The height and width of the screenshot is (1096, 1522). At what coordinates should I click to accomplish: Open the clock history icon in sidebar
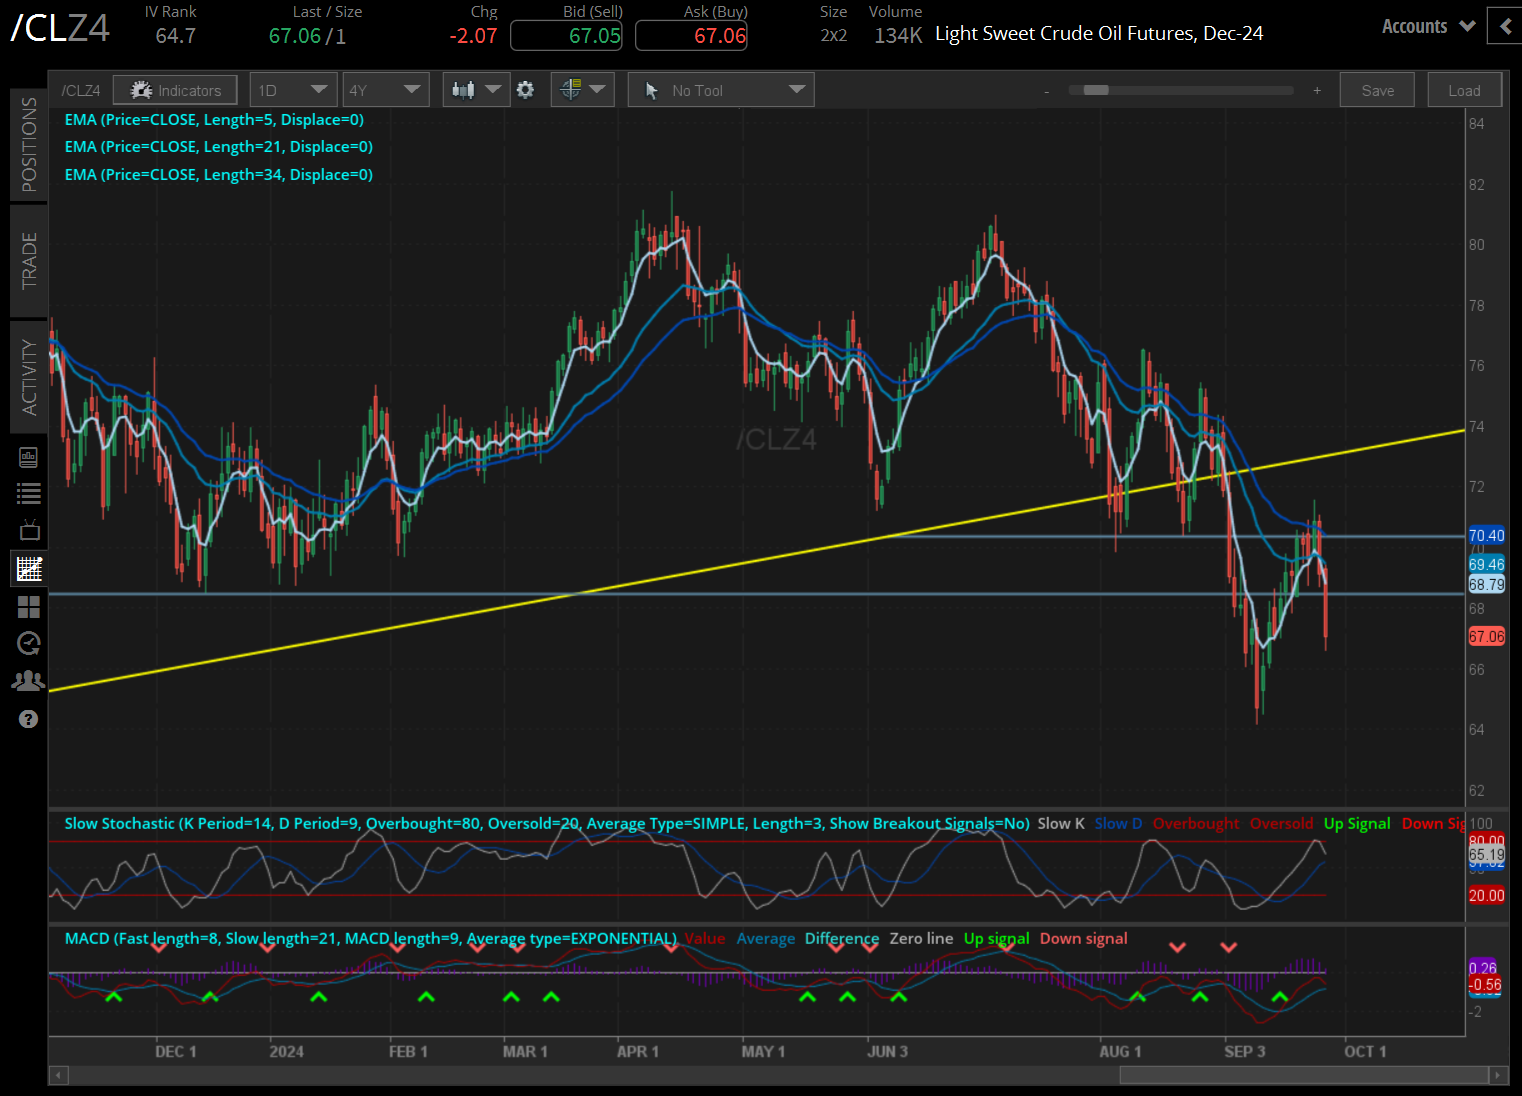pos(28,643)
